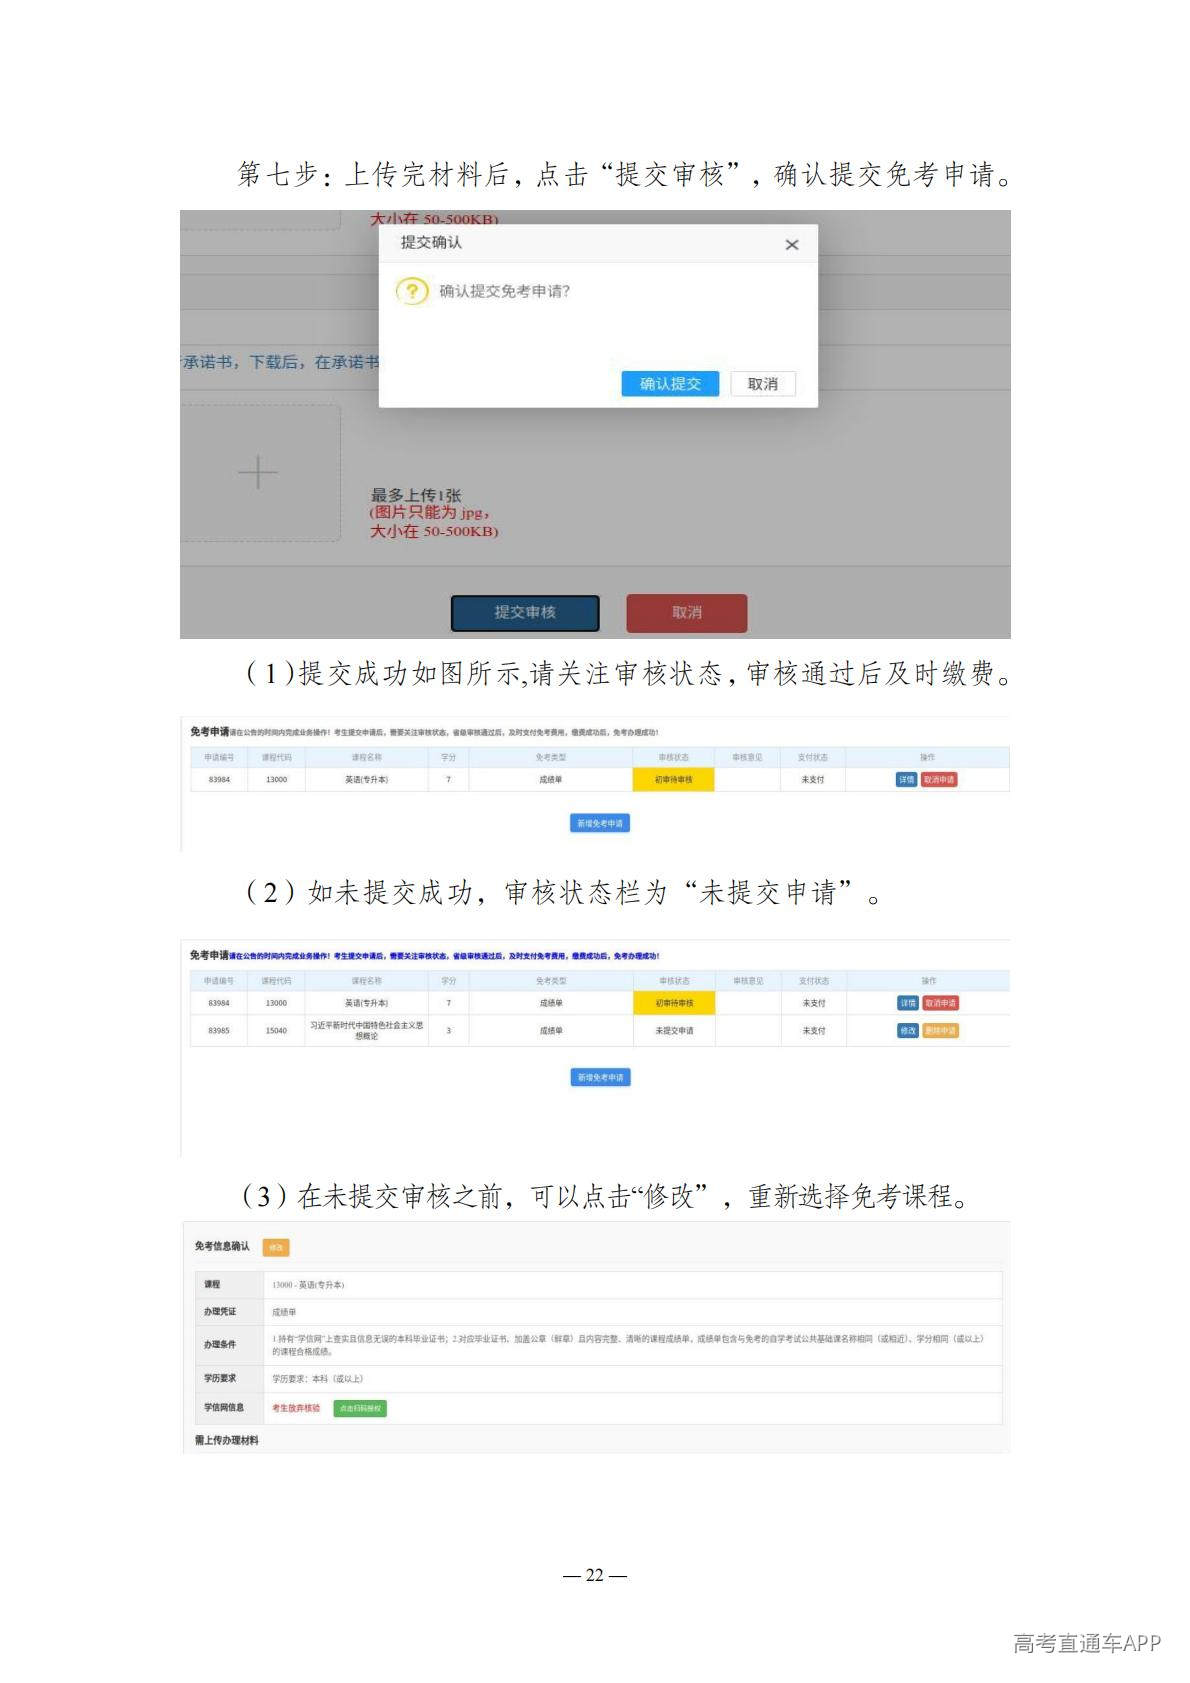Click the question mark icon in the dialog
This screenshot has height=1683, width=1190.
(411, 291)
